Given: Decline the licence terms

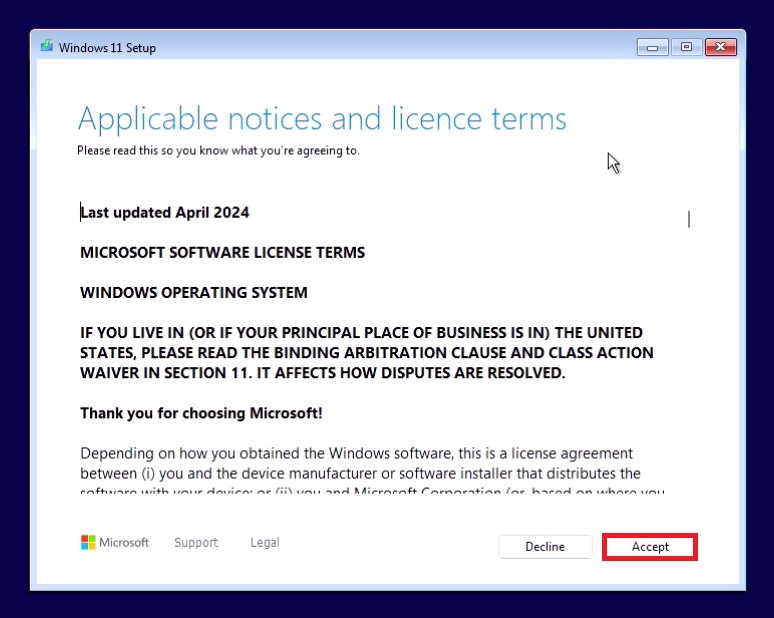Looking at the screenshot, I should point(545,547).
